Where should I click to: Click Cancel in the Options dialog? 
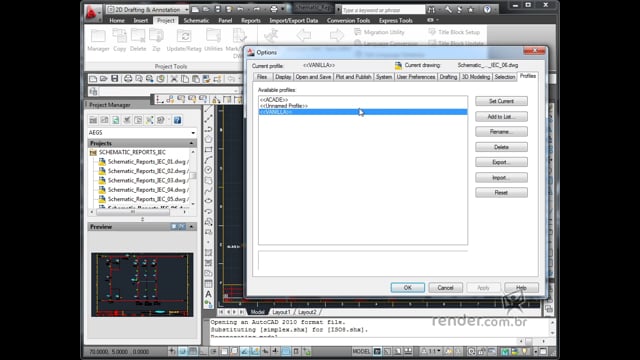(445, 288)
